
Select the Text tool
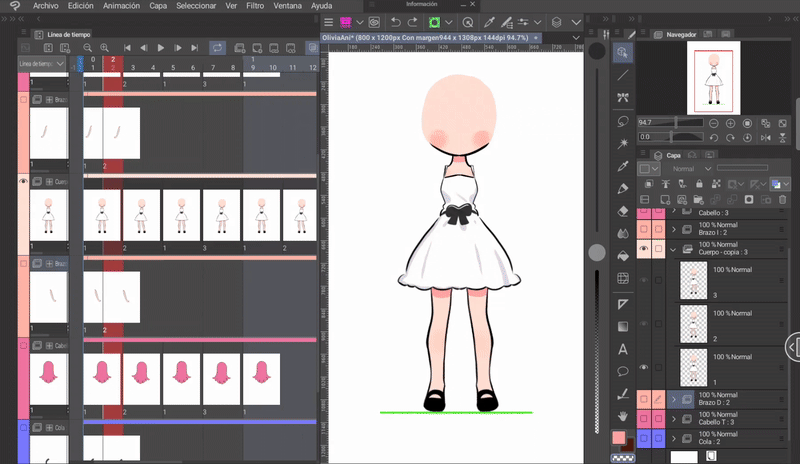(x=623, y=349)
